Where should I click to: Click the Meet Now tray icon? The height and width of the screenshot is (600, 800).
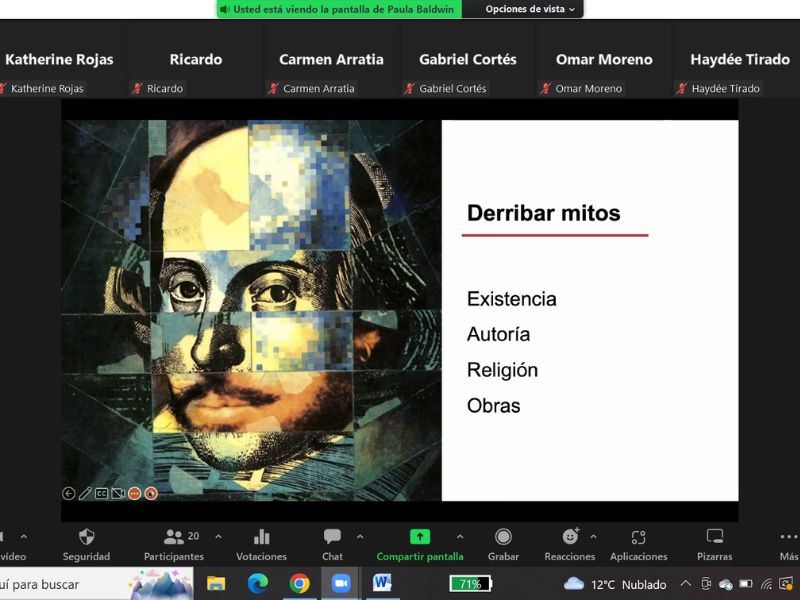(706, 584)
